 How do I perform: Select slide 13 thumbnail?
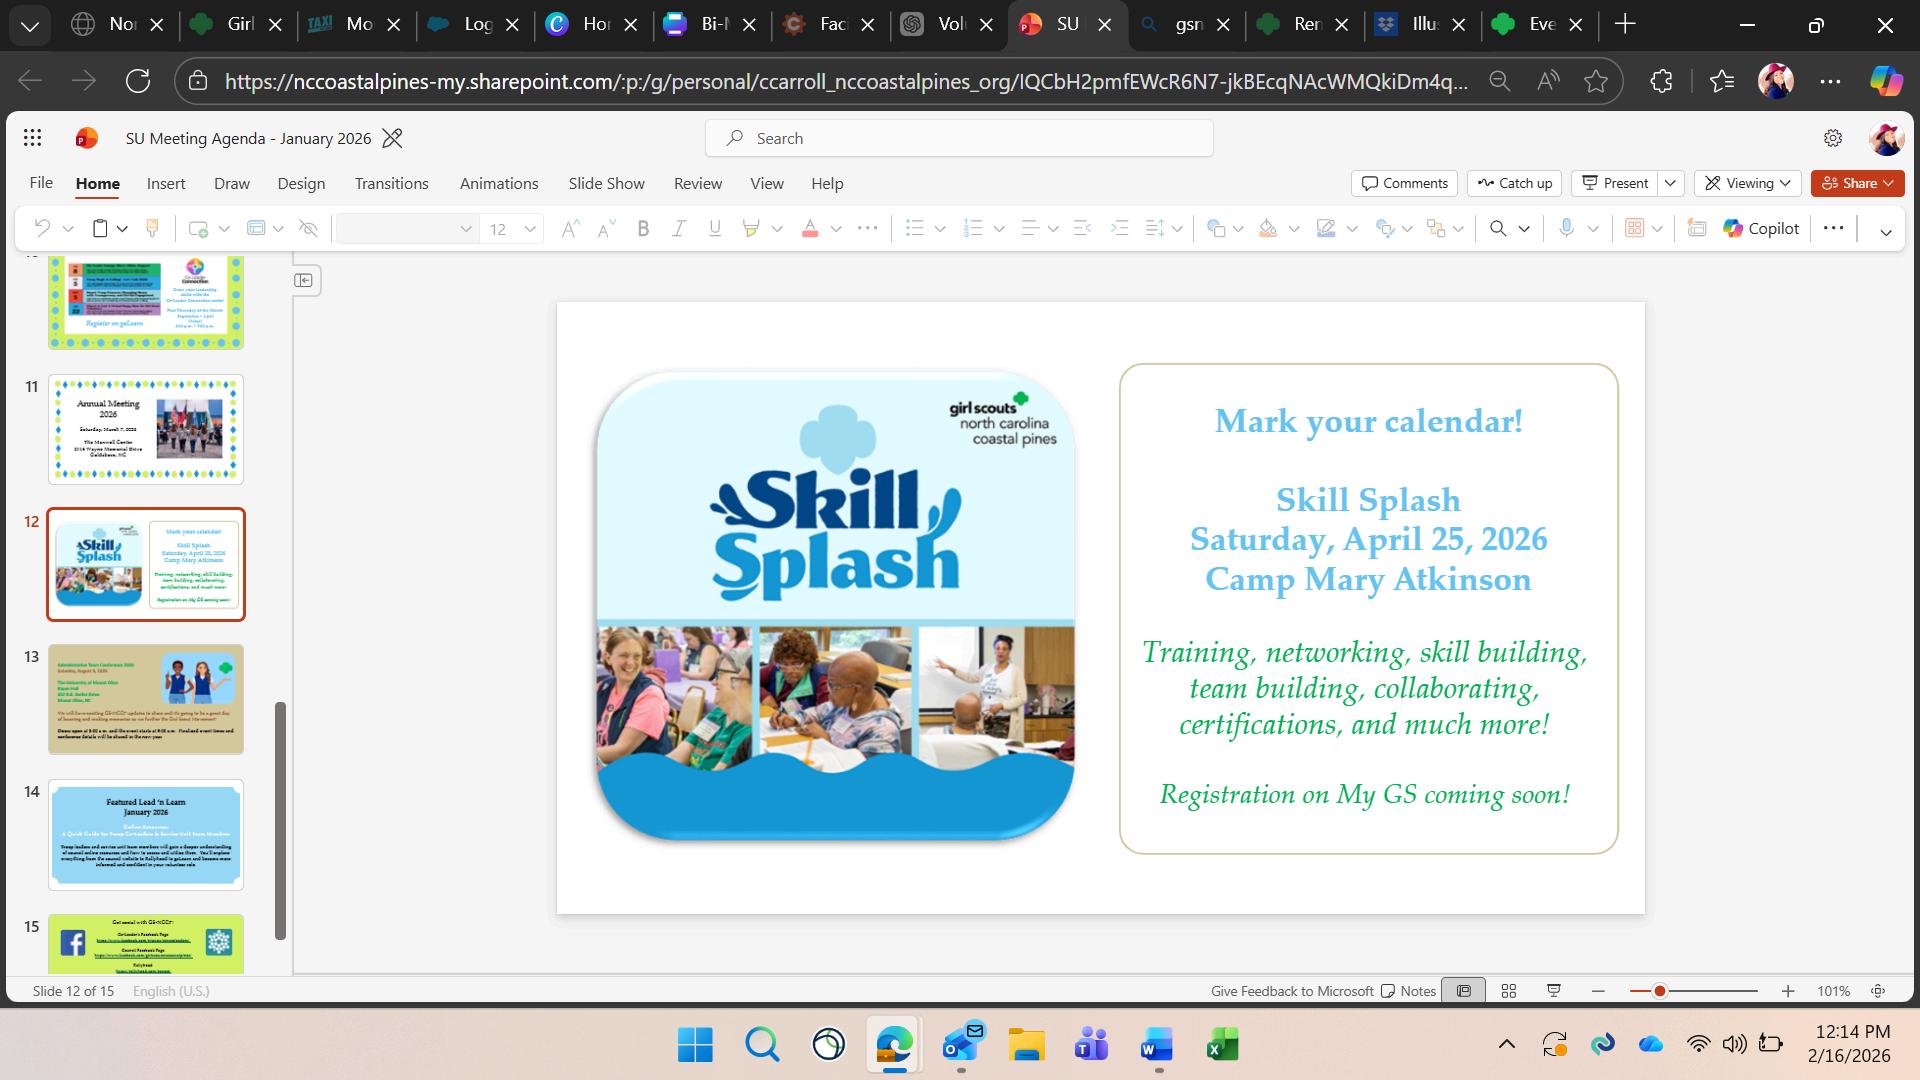(x=146, y=699)
